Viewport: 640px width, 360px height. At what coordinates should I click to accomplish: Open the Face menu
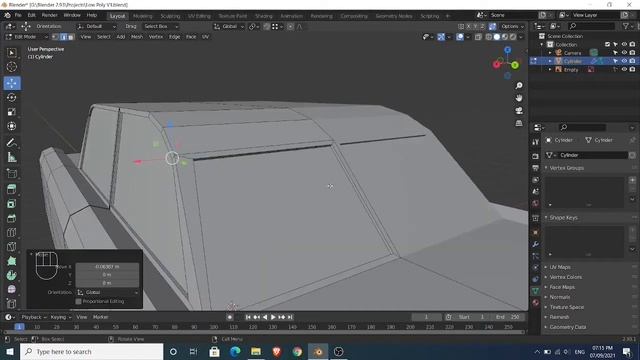191,37
